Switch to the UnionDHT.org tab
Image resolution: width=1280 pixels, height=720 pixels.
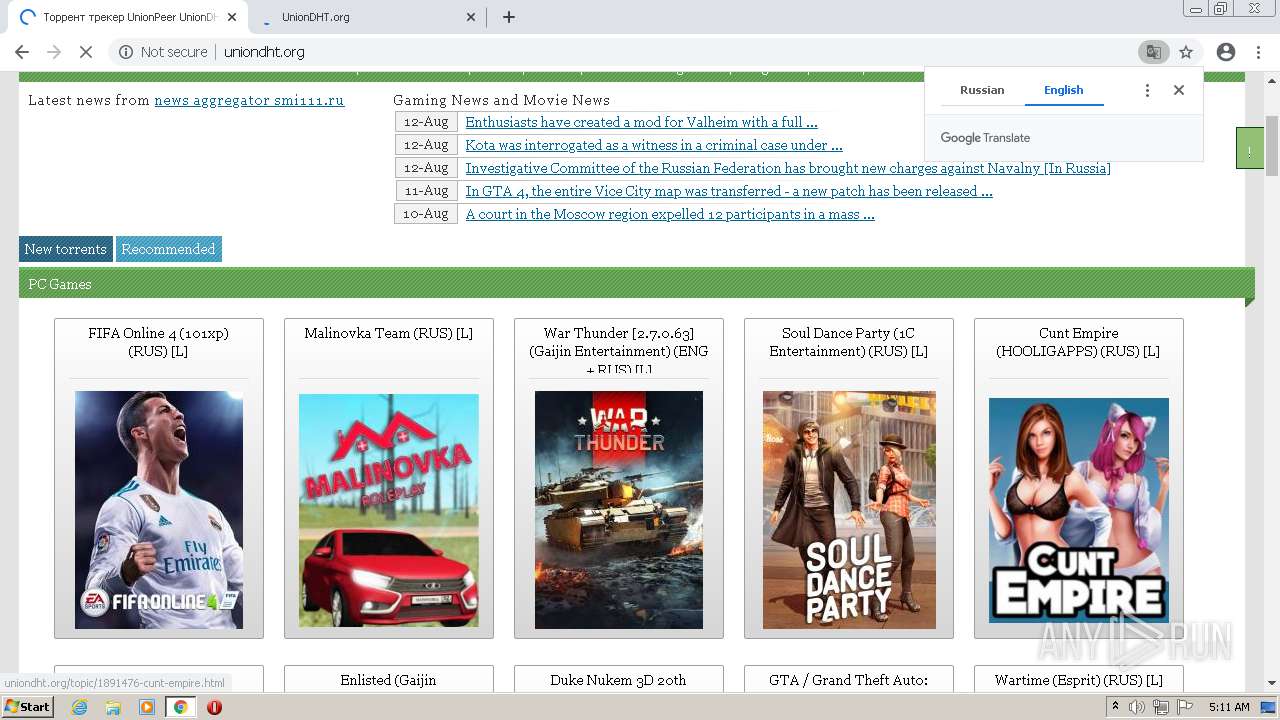coord(367,17)
